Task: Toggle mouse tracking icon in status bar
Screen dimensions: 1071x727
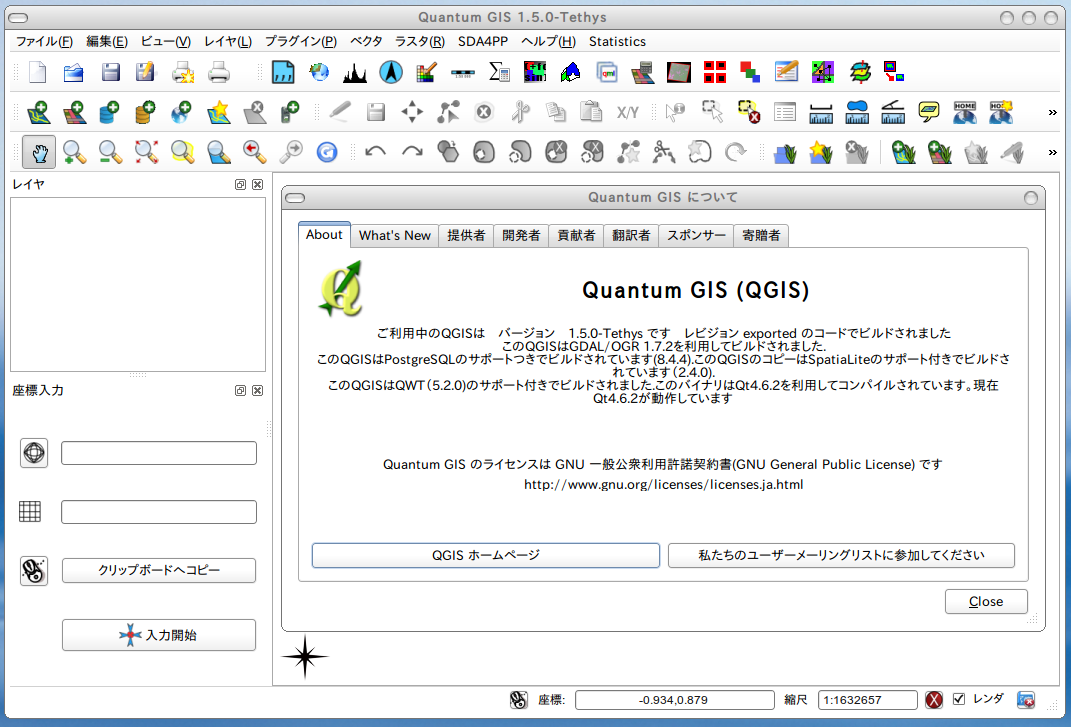Action: 518,700
